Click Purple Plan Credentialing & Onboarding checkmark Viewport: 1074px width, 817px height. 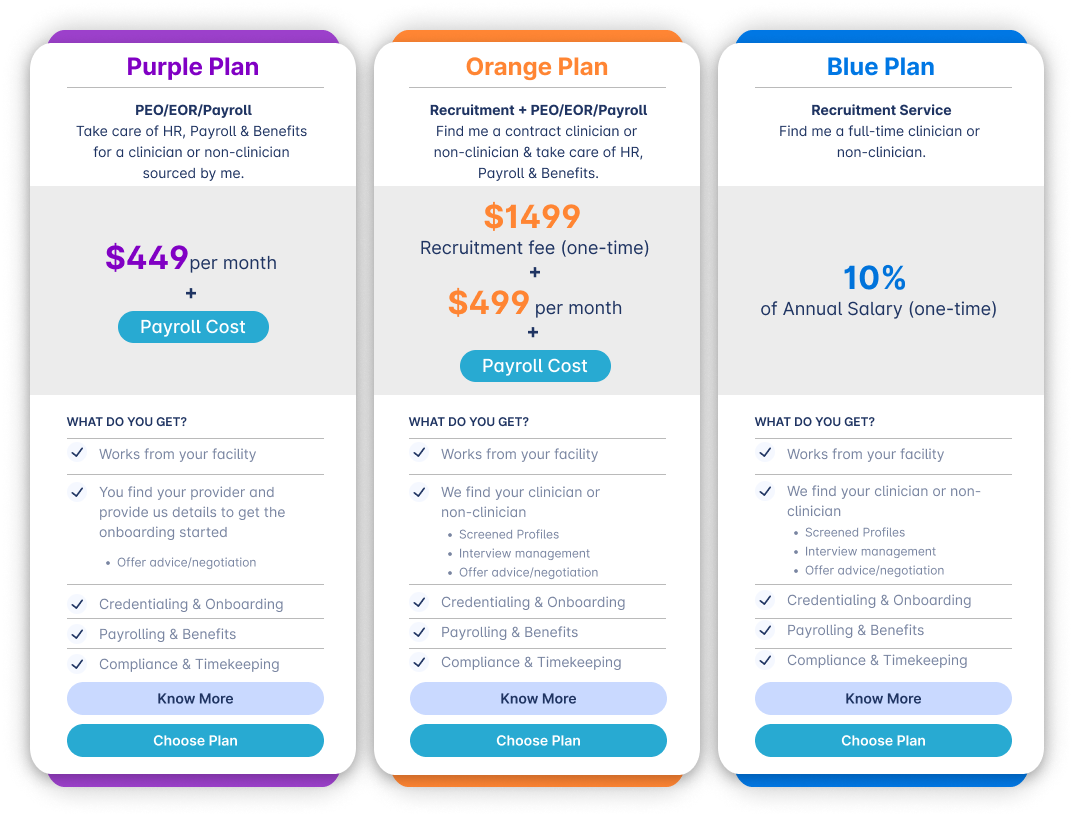pos(77,604)
